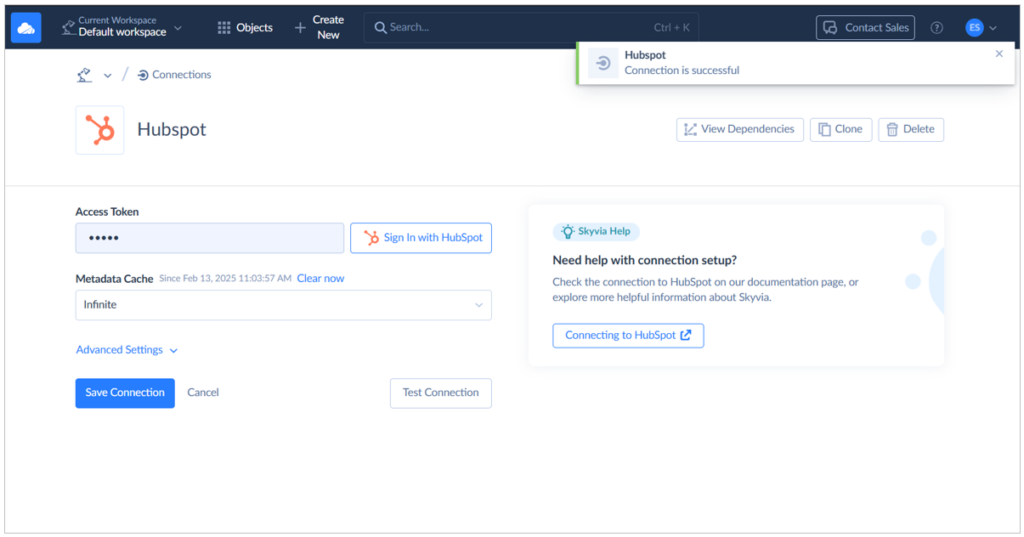
Task: Open the Objects menu
Action: [245, 27]
